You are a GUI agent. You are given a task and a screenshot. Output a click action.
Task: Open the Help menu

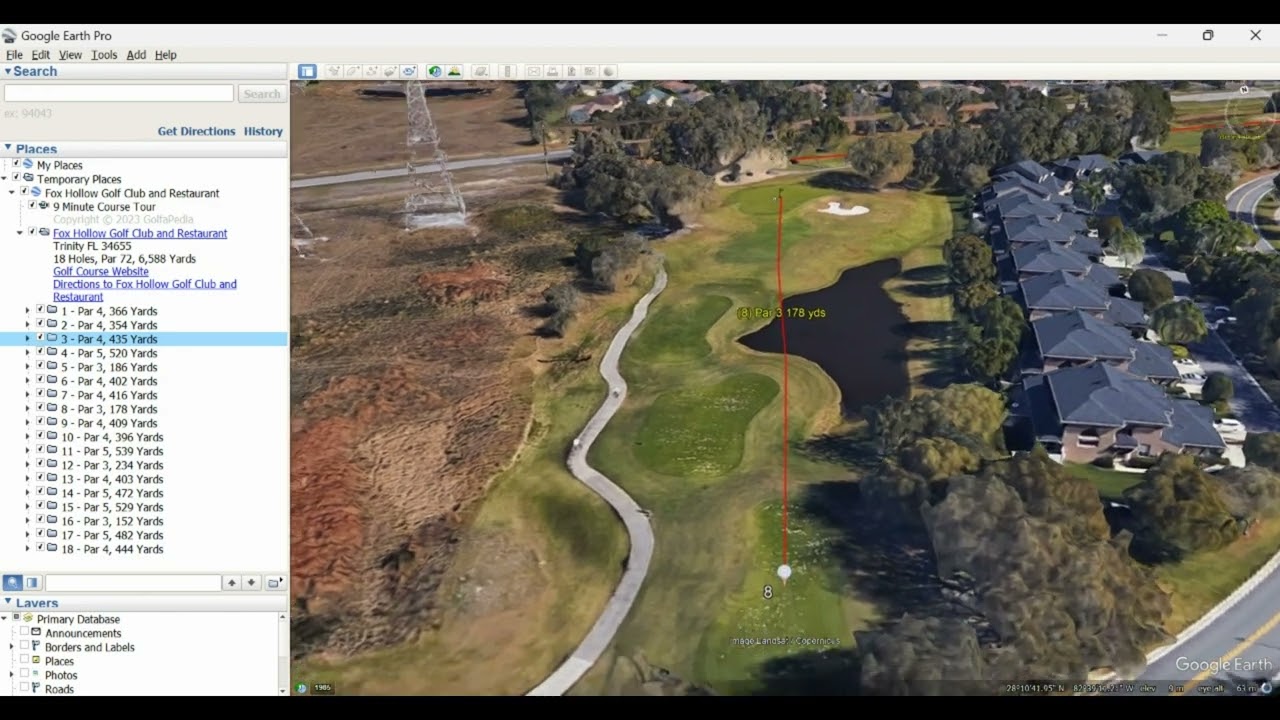[x=166, y=55]
